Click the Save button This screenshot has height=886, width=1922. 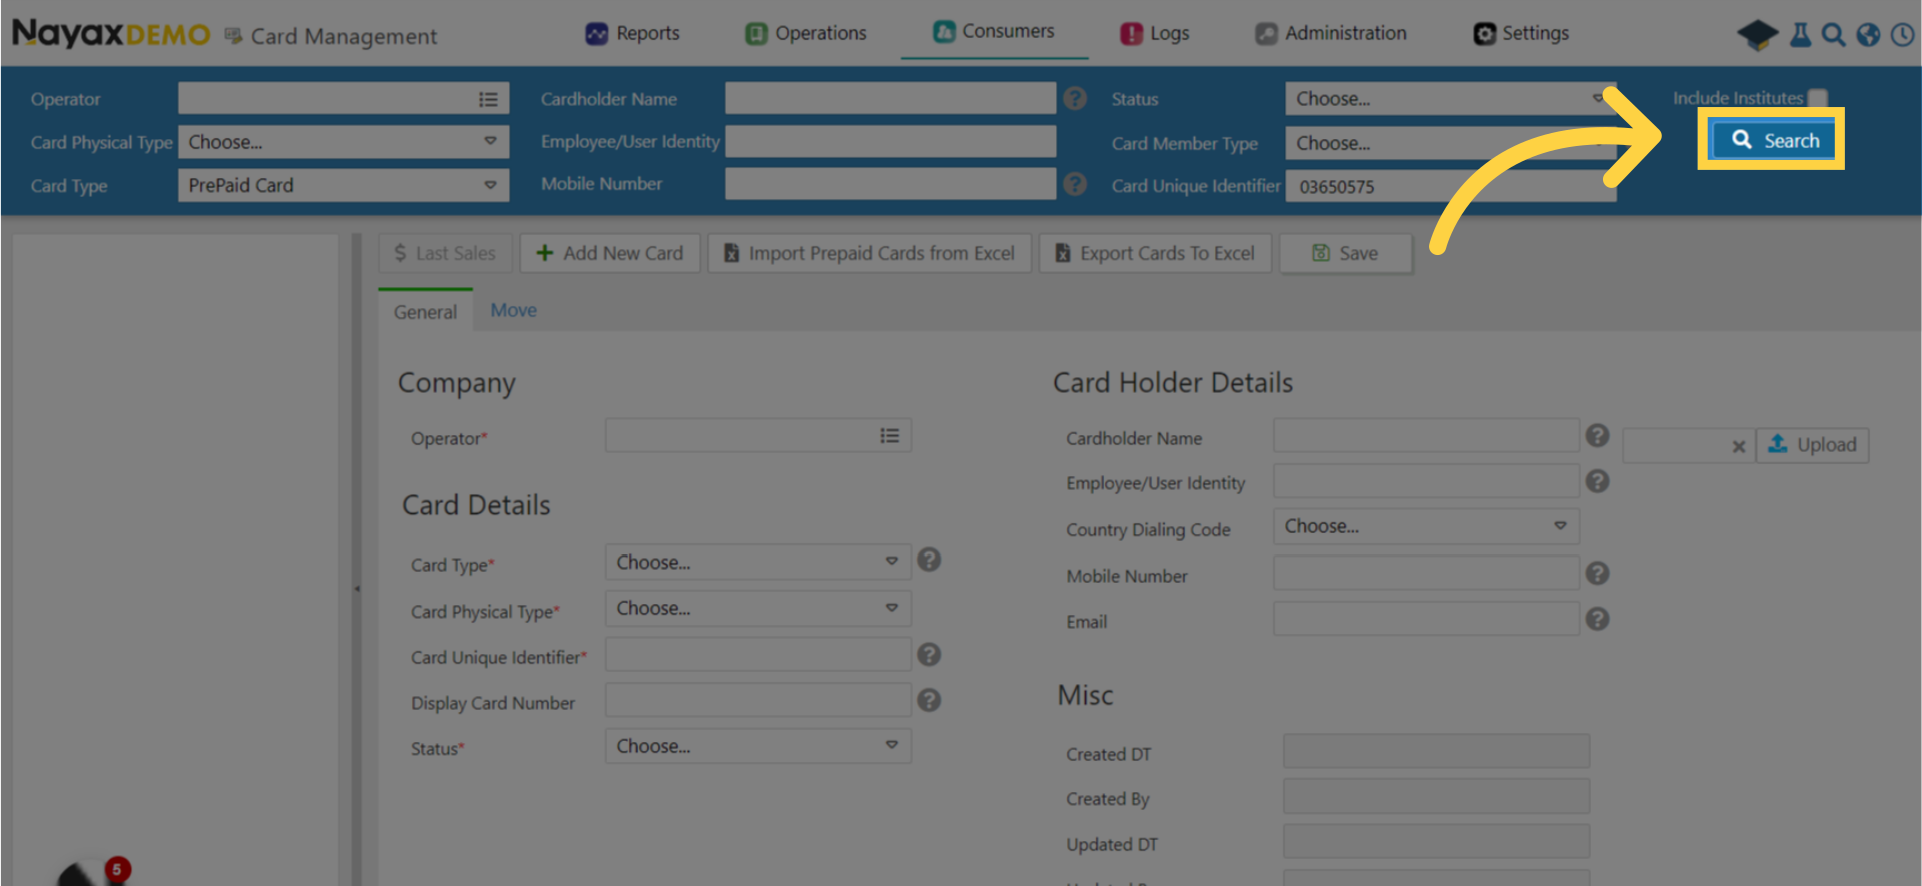1345,253
